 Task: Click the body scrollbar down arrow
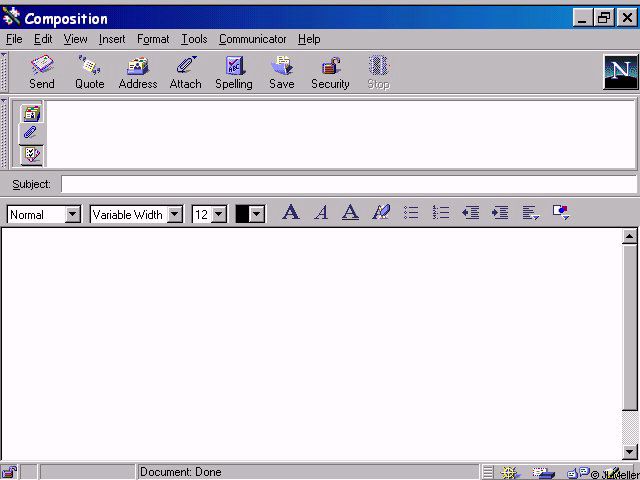point(630,452)
